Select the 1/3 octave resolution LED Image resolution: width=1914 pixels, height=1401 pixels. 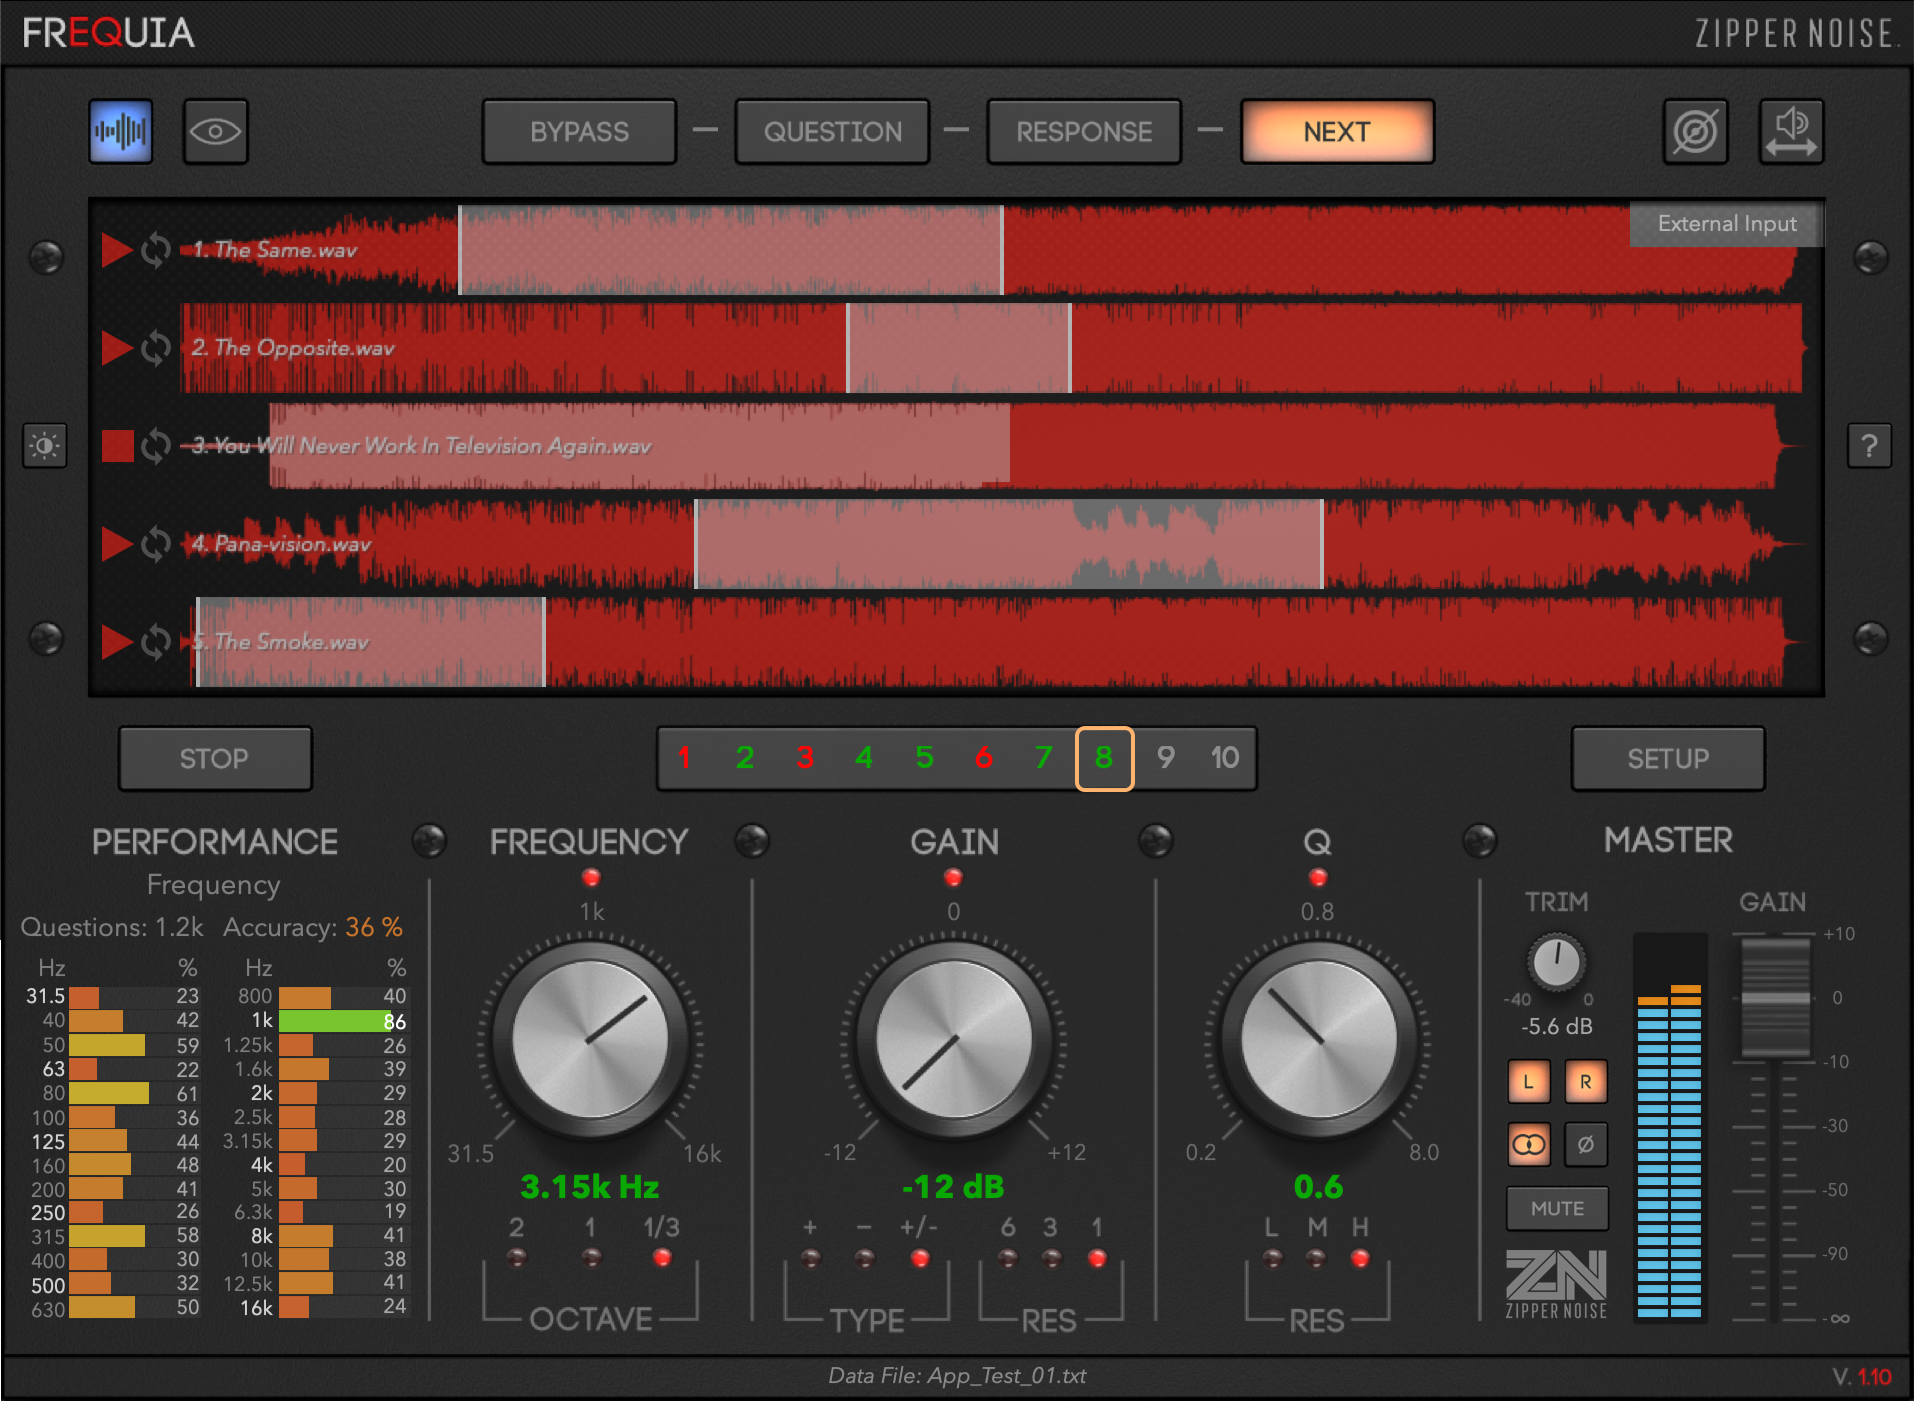661,1258
